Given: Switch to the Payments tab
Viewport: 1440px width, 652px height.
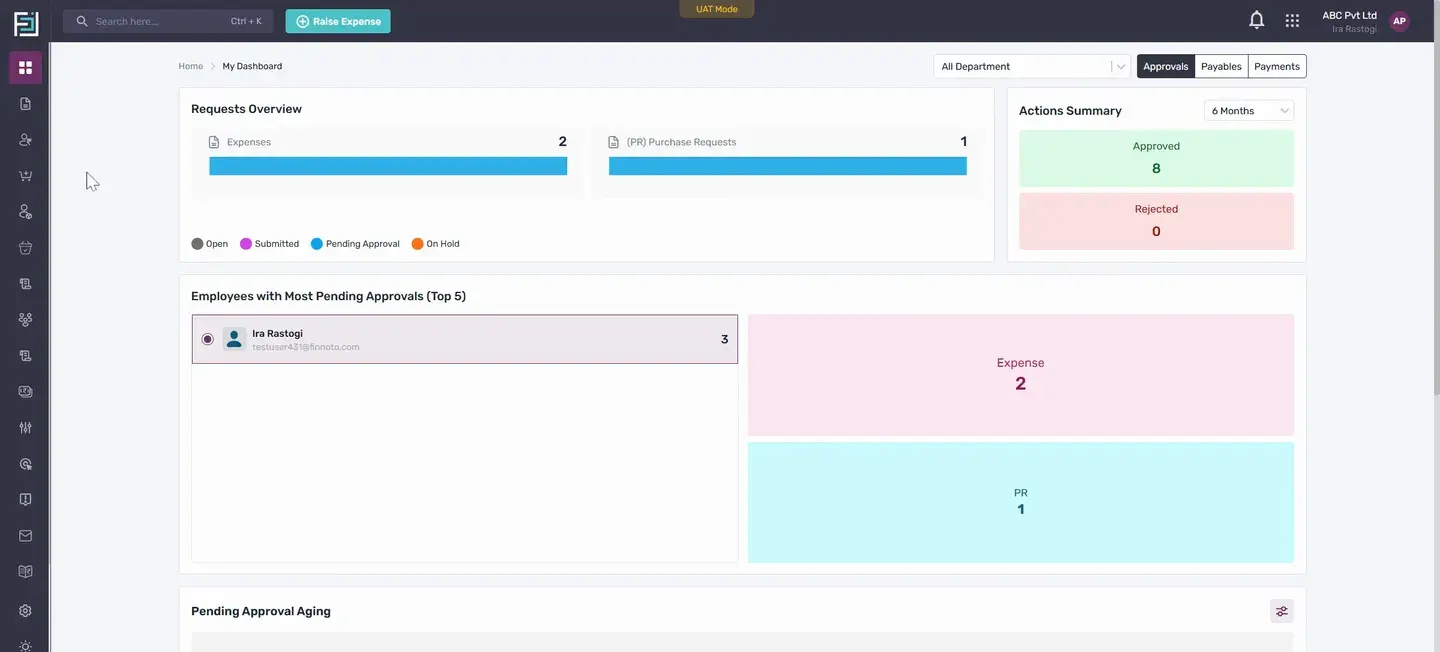Looking at the screenshot, I should point(1277,66).
